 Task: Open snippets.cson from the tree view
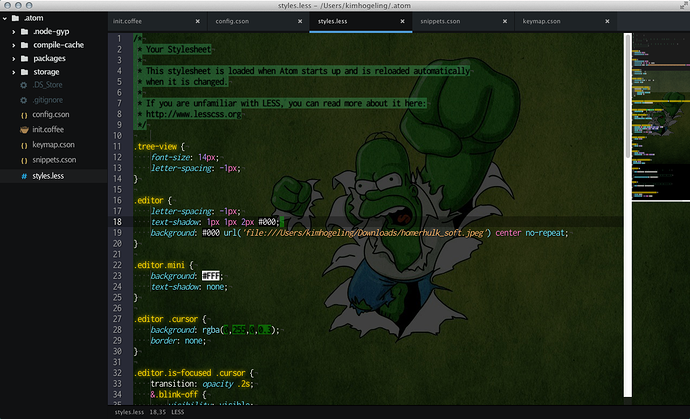(54, 160)
